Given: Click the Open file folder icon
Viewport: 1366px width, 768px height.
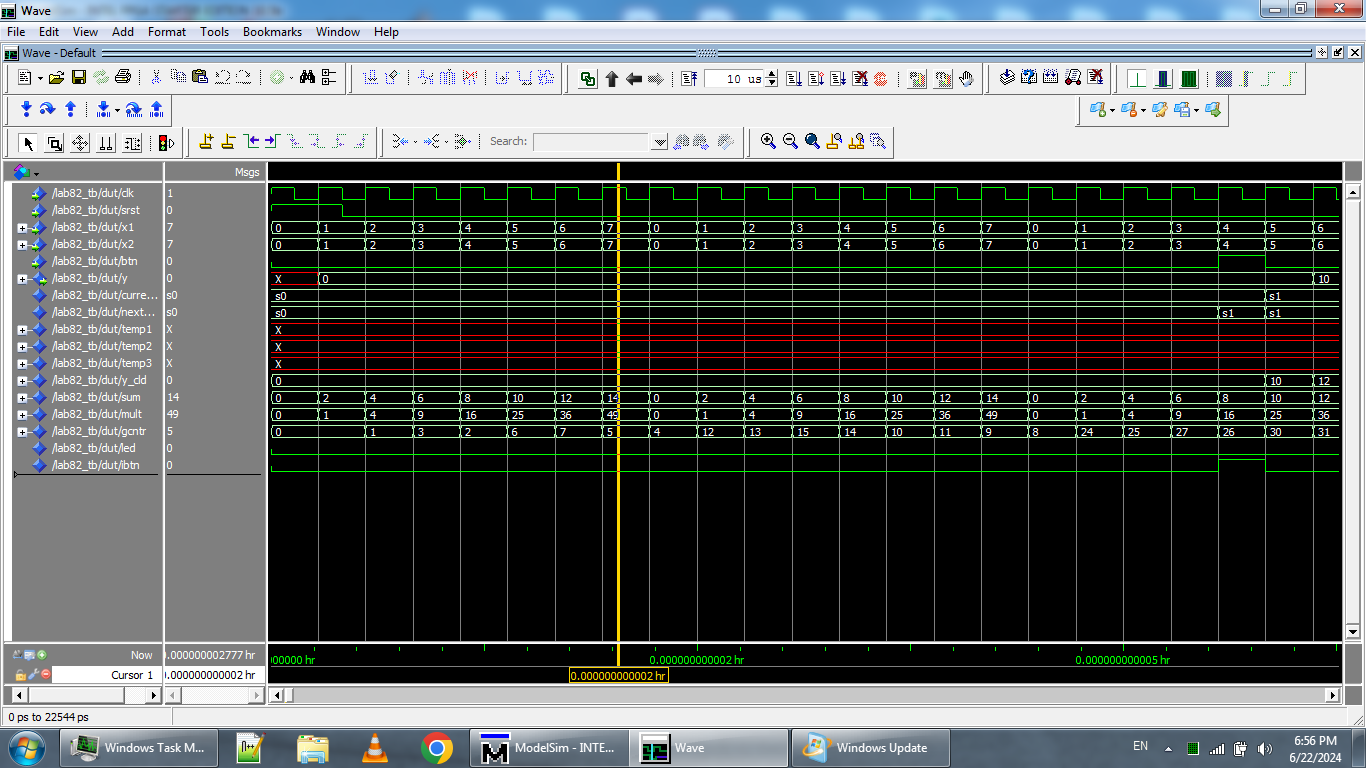Looking at the screenshot, I should coord(57,77).
